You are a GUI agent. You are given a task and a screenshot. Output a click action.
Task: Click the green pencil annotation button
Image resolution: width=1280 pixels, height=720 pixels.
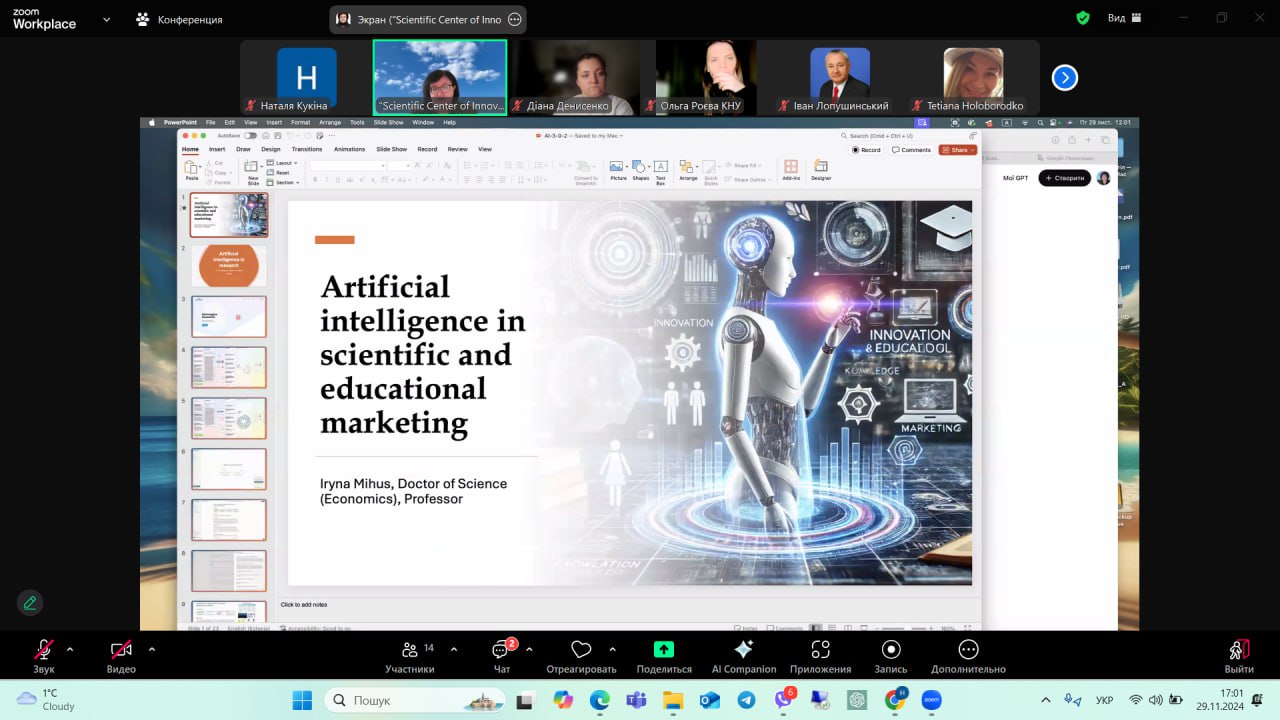[x=30, y=602]
